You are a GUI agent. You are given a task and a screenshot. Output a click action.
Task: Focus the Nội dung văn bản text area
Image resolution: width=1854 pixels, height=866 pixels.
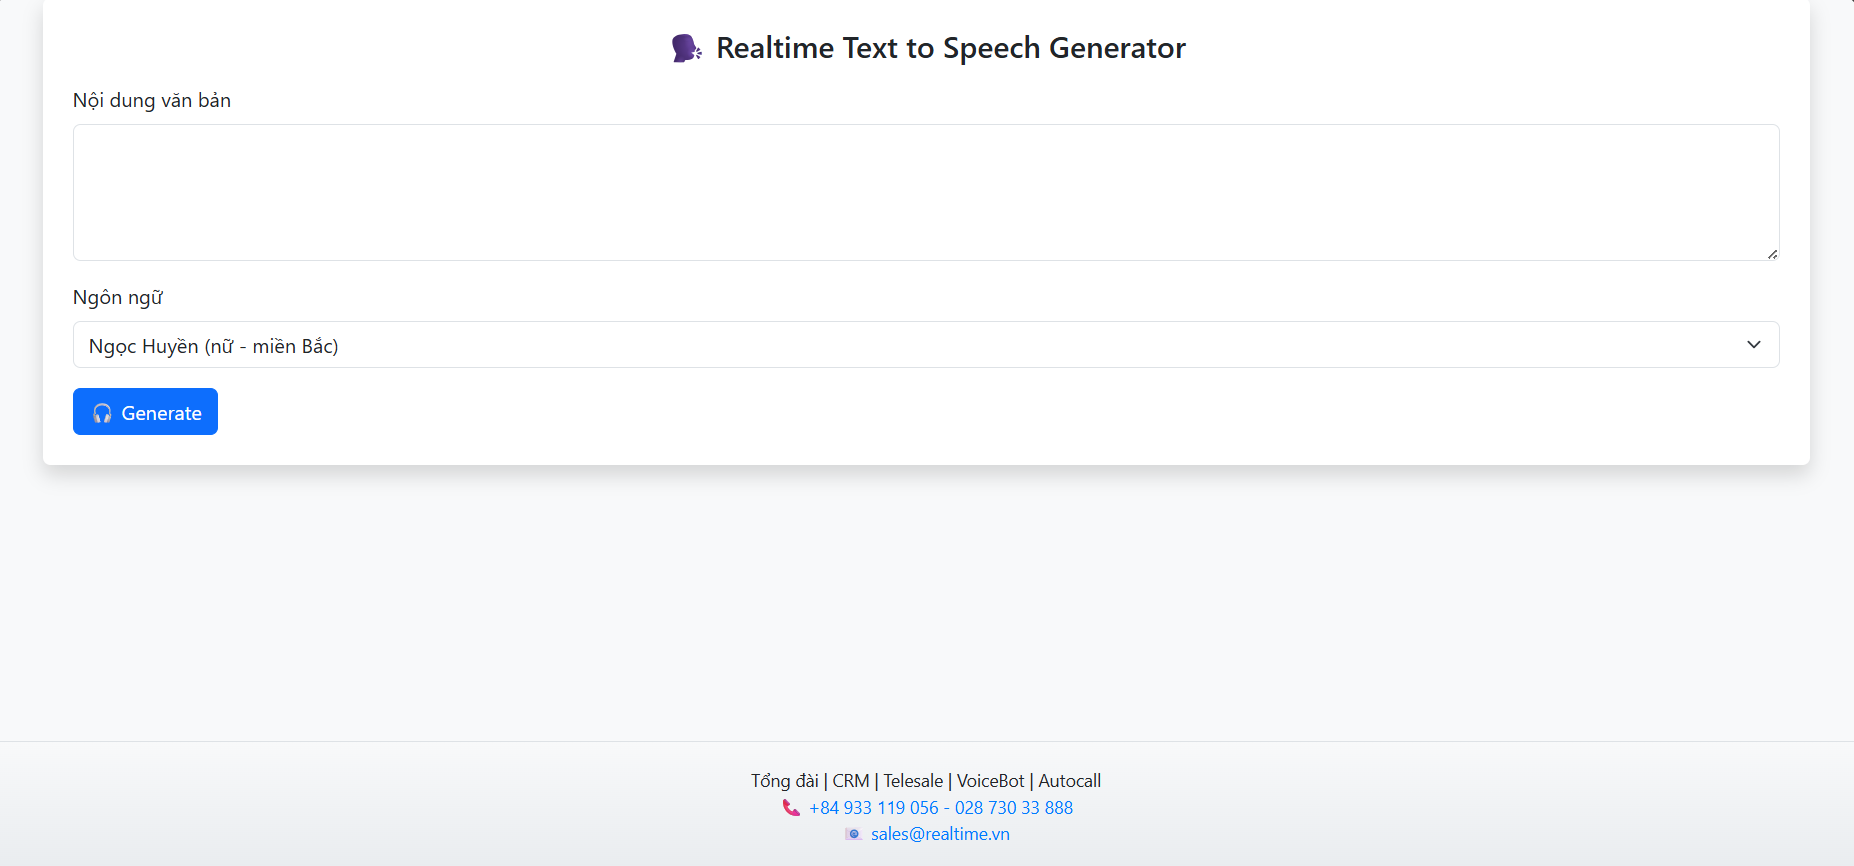(926, 192)
